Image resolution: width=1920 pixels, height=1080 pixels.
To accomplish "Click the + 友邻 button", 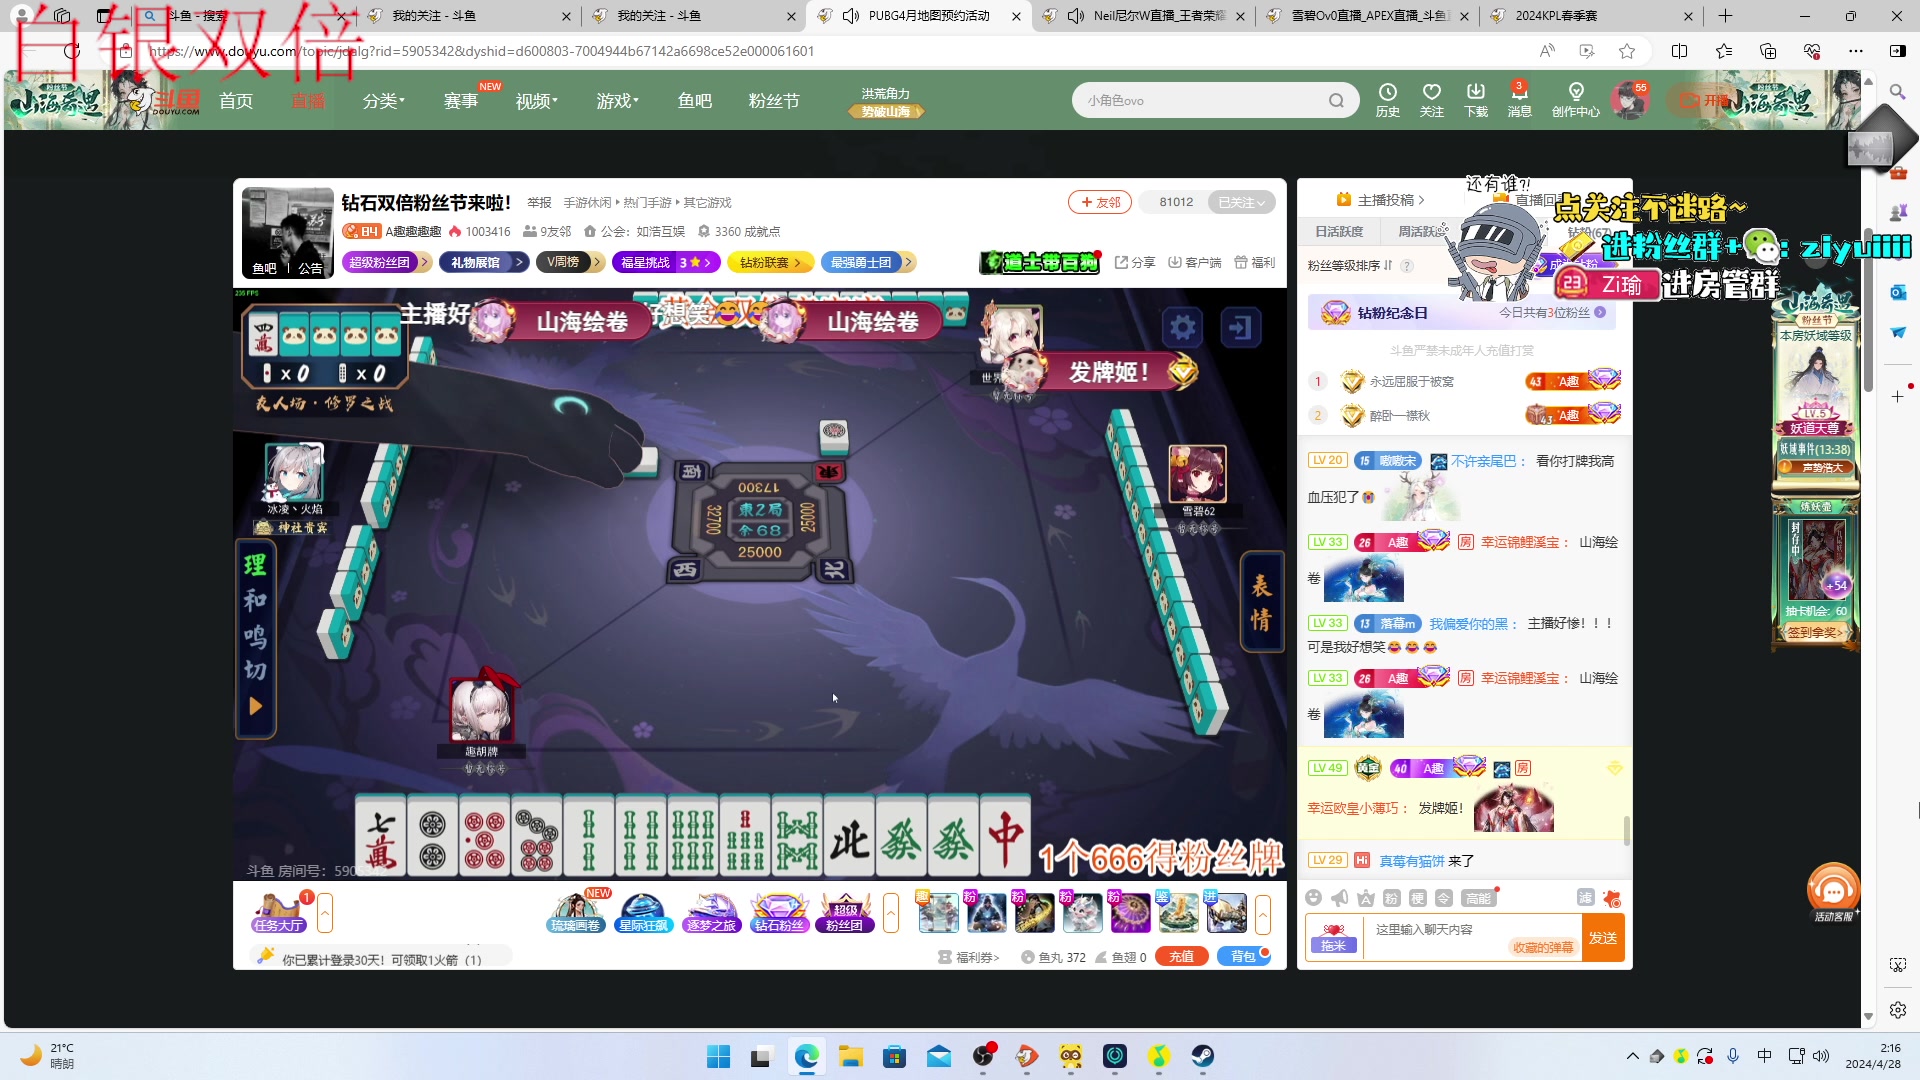I will [x=1100, y=202].
